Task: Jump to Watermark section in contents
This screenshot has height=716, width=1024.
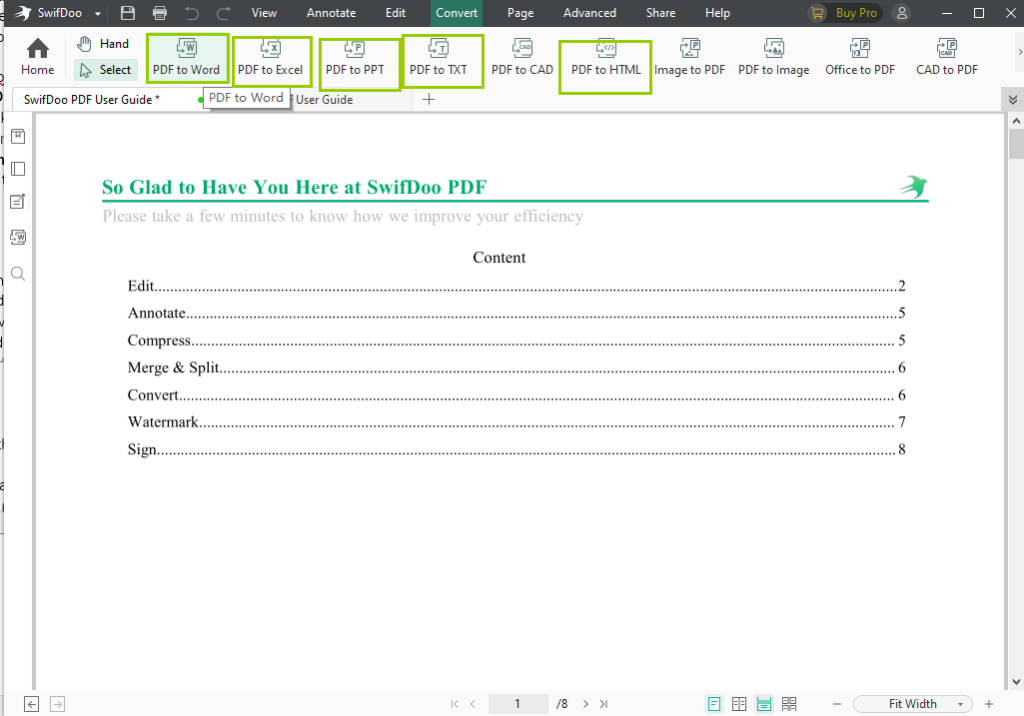Action: coord(516,422)
